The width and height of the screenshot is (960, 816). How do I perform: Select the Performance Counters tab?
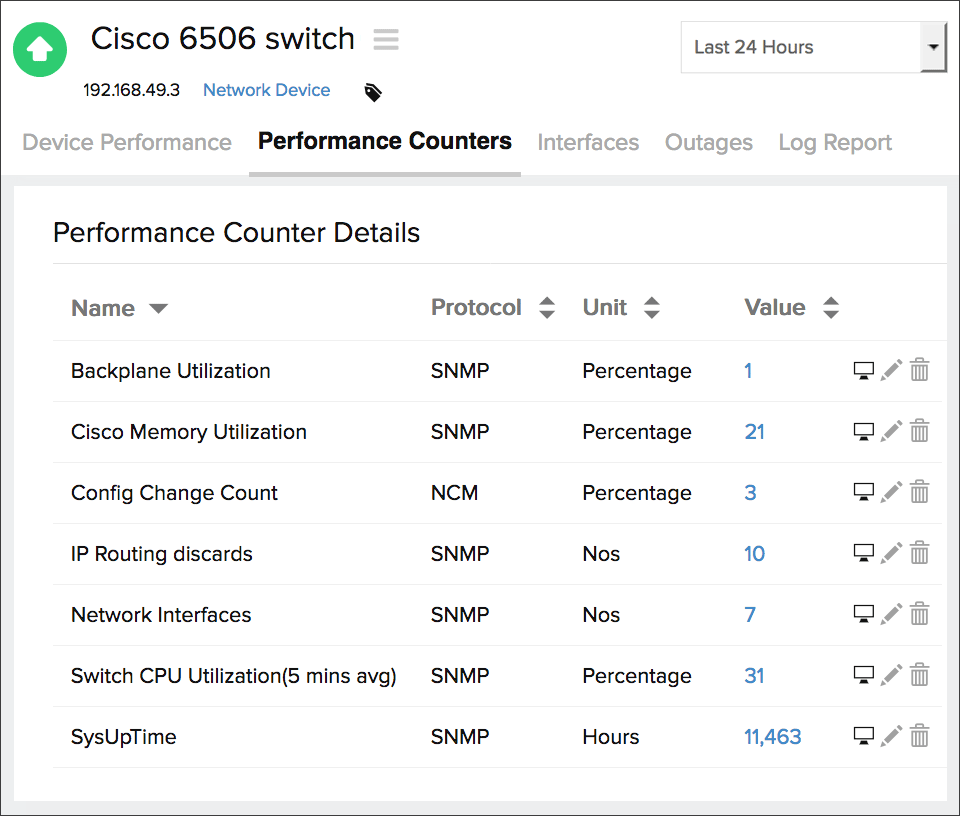[x=384, y=141]
